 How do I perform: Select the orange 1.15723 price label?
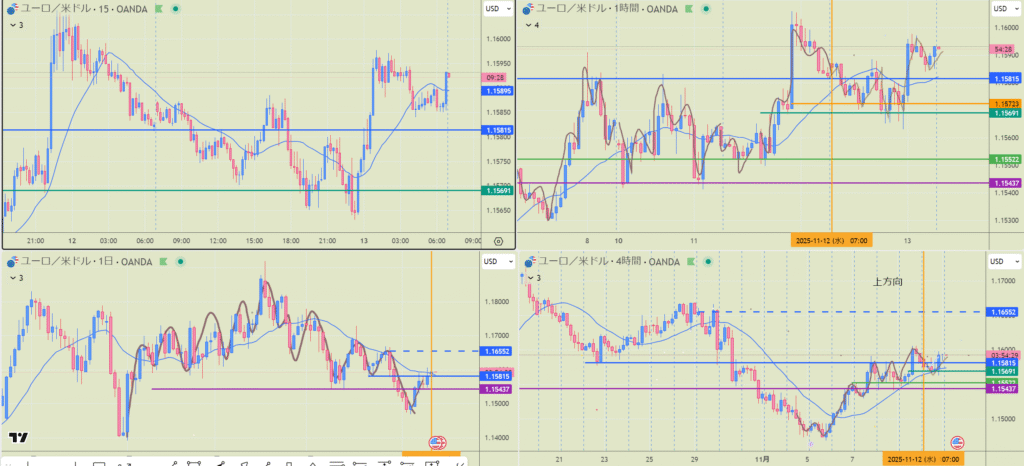click(1003, 104)
